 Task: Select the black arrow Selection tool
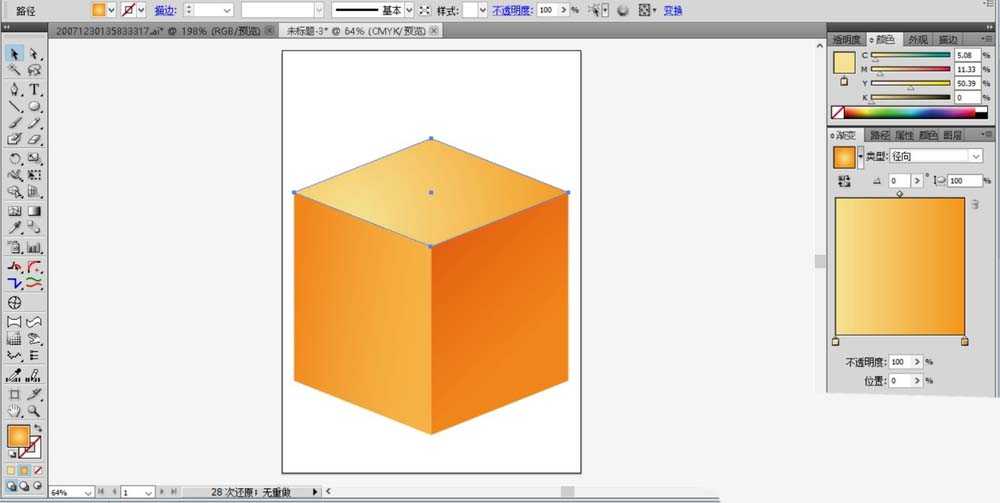pyautogui.click(x=15, y=54)
